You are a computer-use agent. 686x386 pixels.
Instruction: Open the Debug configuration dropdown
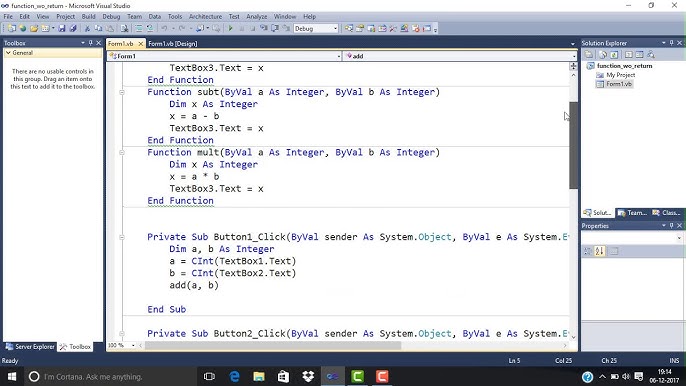pos(316,28)
